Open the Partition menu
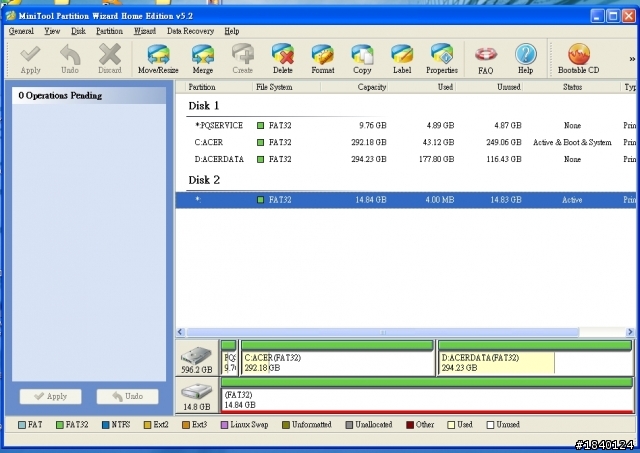This screenshot has height=453, width=640. (x=109, y=31)
